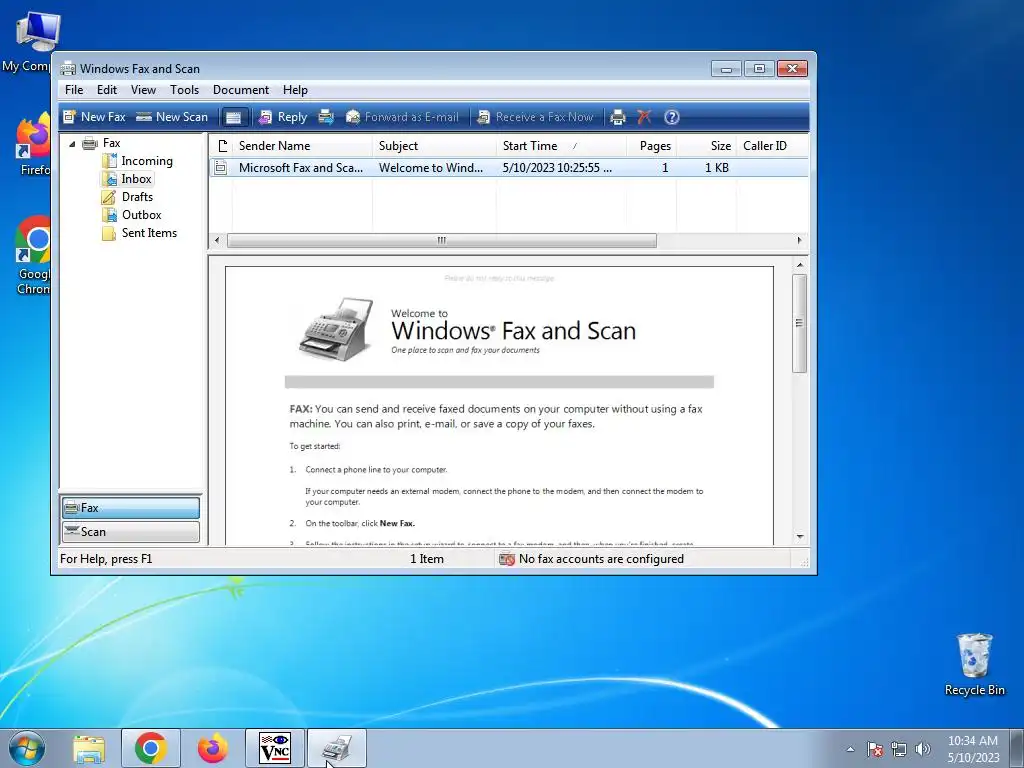Sort by Subject column header
Viewport: 1024px width, 768px height.
434,146
